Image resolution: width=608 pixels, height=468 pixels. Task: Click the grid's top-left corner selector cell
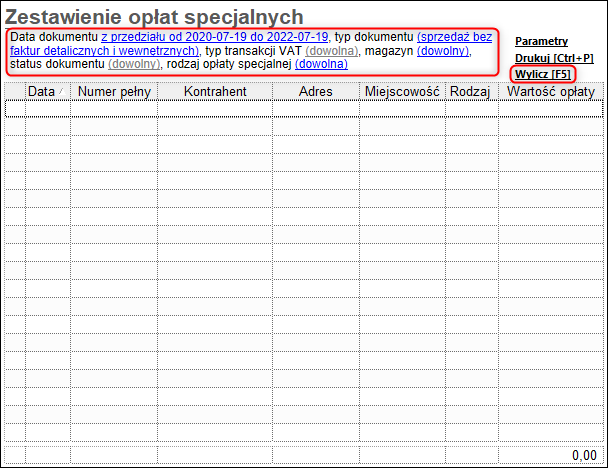[x=15, y=91]
